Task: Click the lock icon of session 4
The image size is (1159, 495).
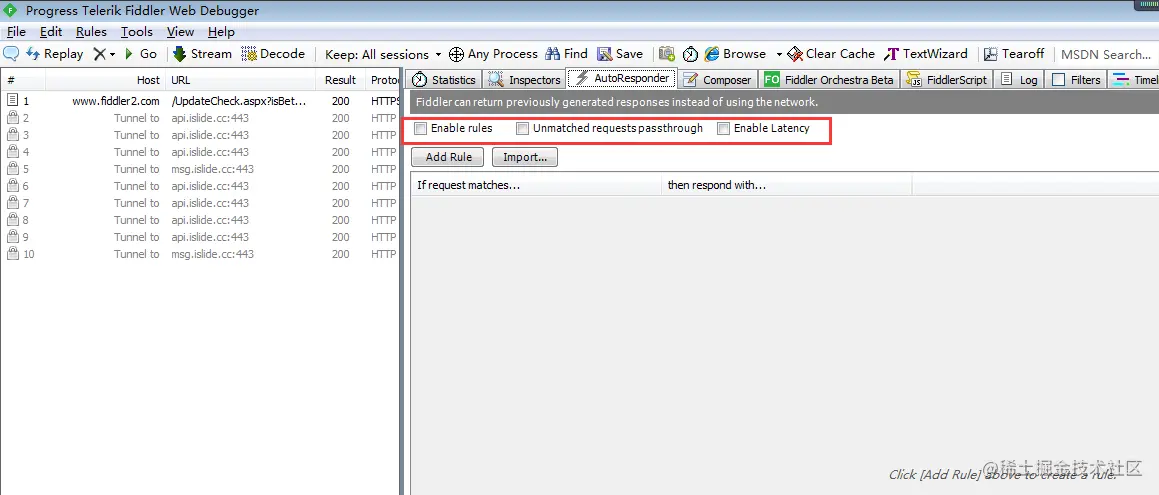Action: tap(12, 151)
